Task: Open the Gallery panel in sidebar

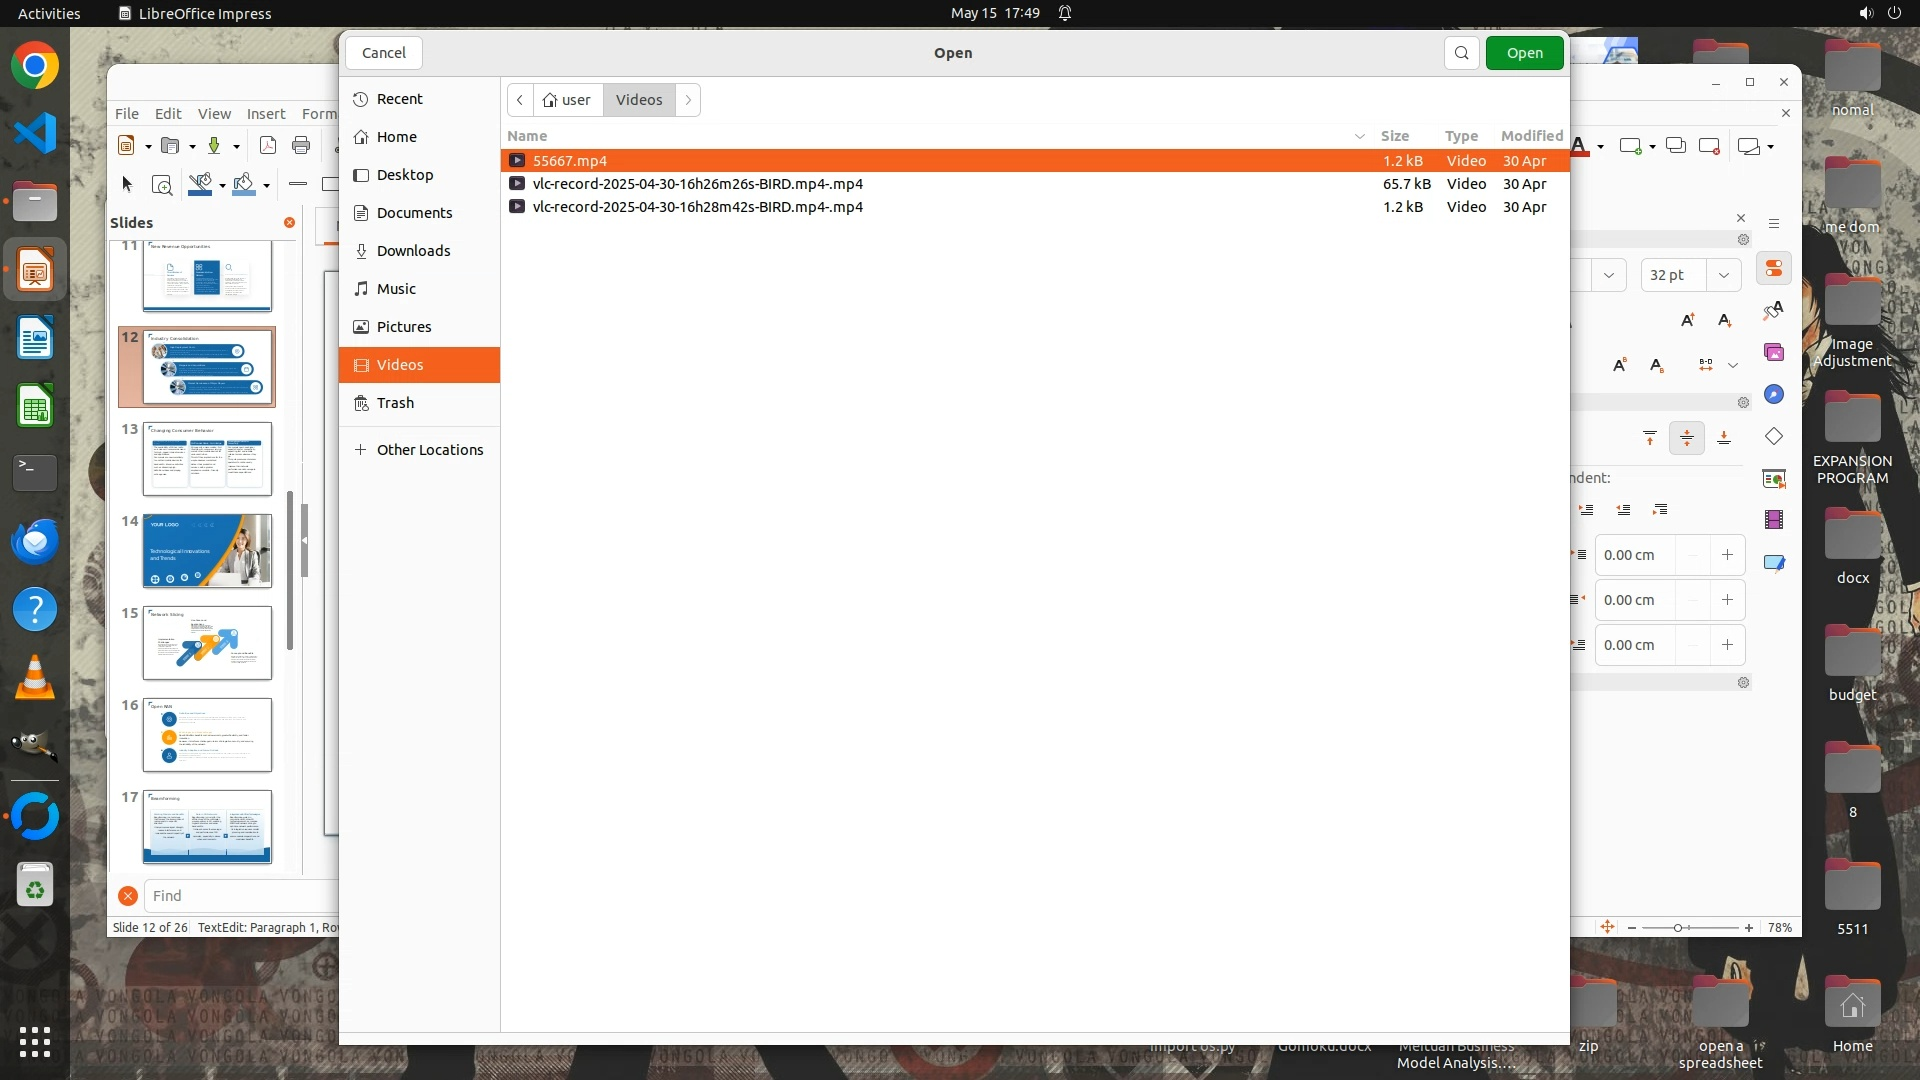Action: point(1773,353)
